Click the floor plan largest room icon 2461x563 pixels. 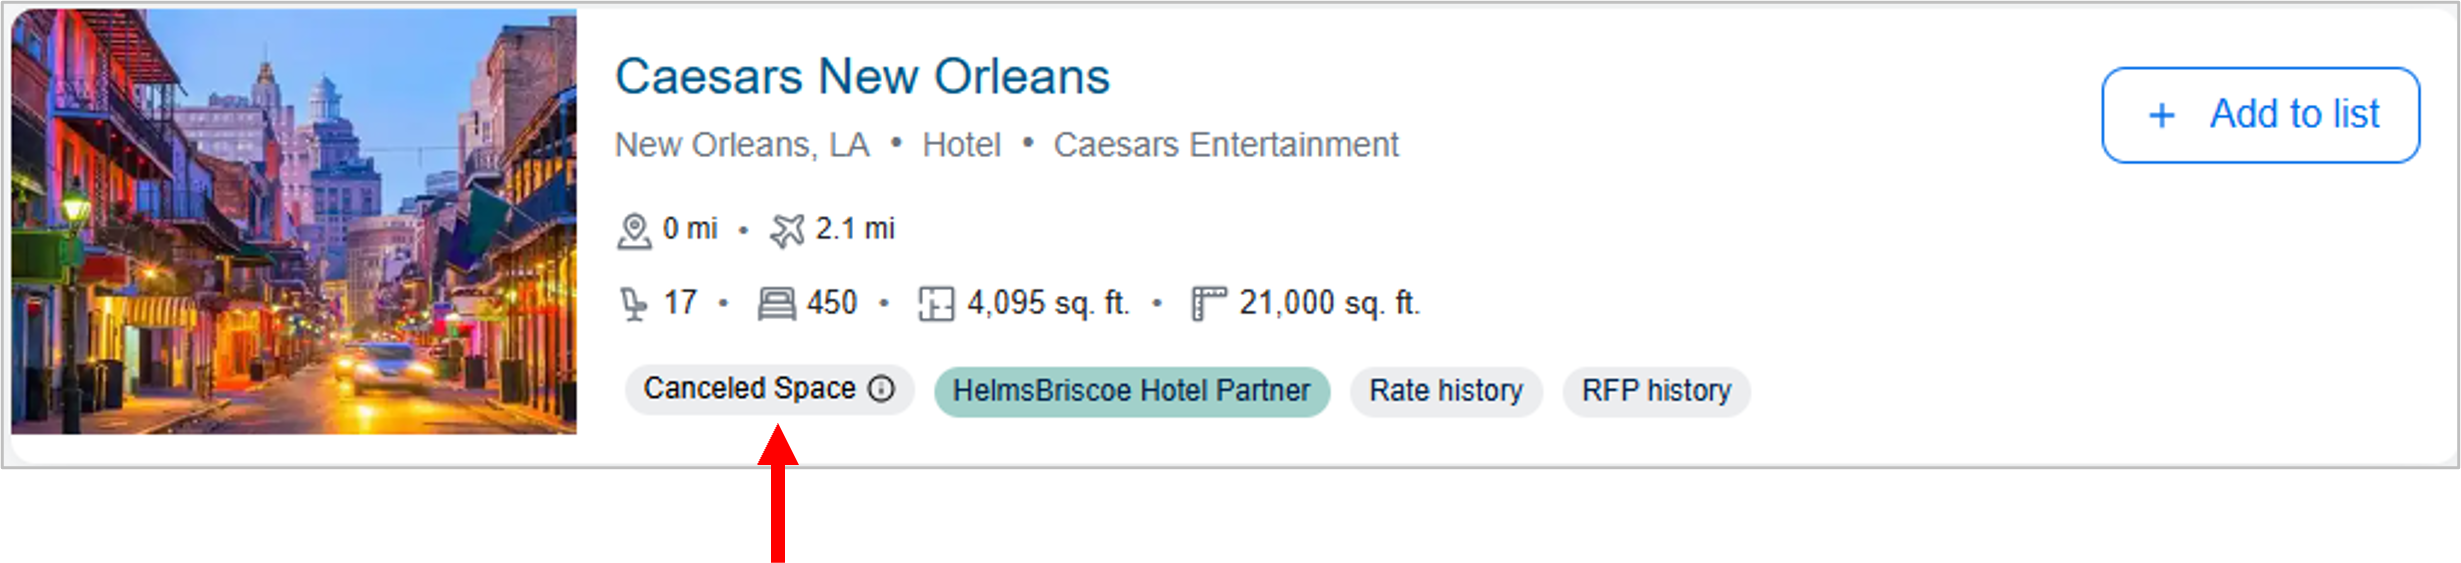click(x=935, y=303)
